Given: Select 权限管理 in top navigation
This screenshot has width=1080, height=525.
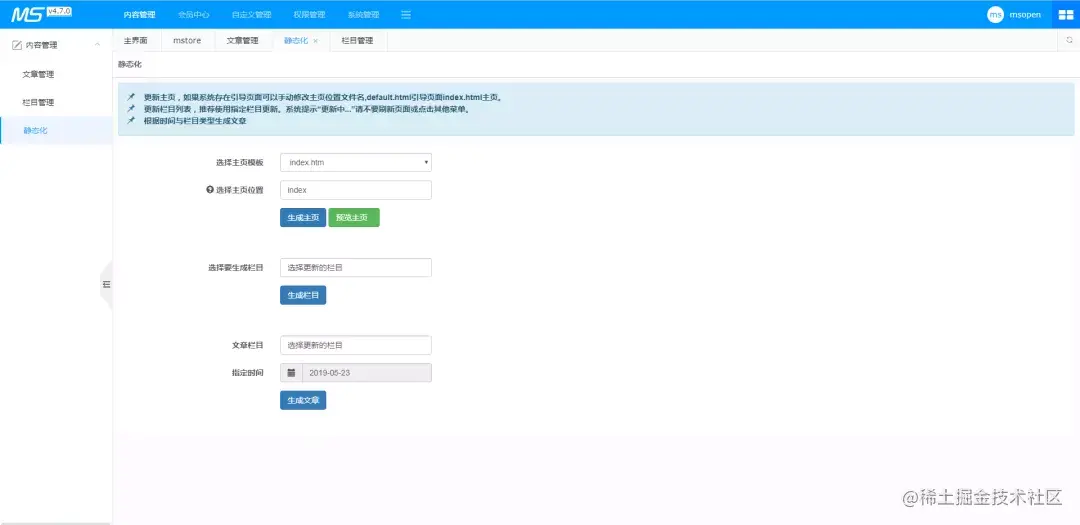Looking at the screenshot, I should click(309, 14).
